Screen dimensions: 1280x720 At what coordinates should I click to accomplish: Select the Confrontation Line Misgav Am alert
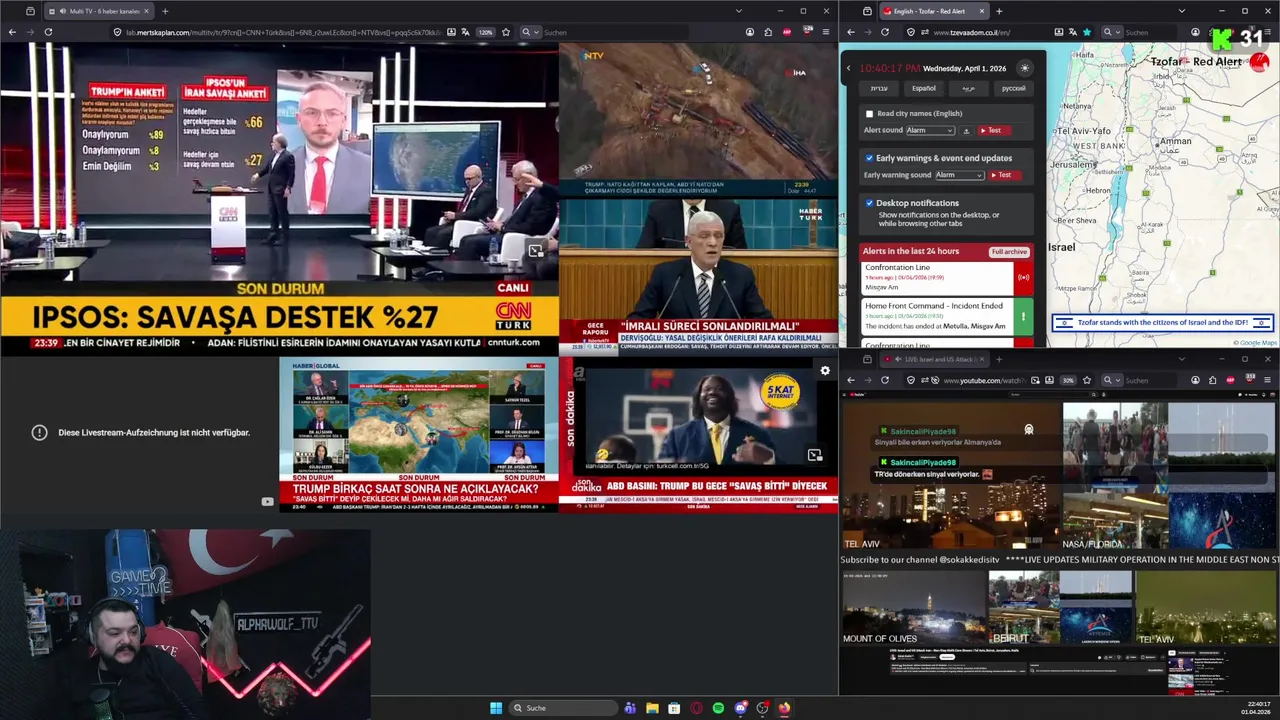tap(938, 277)
